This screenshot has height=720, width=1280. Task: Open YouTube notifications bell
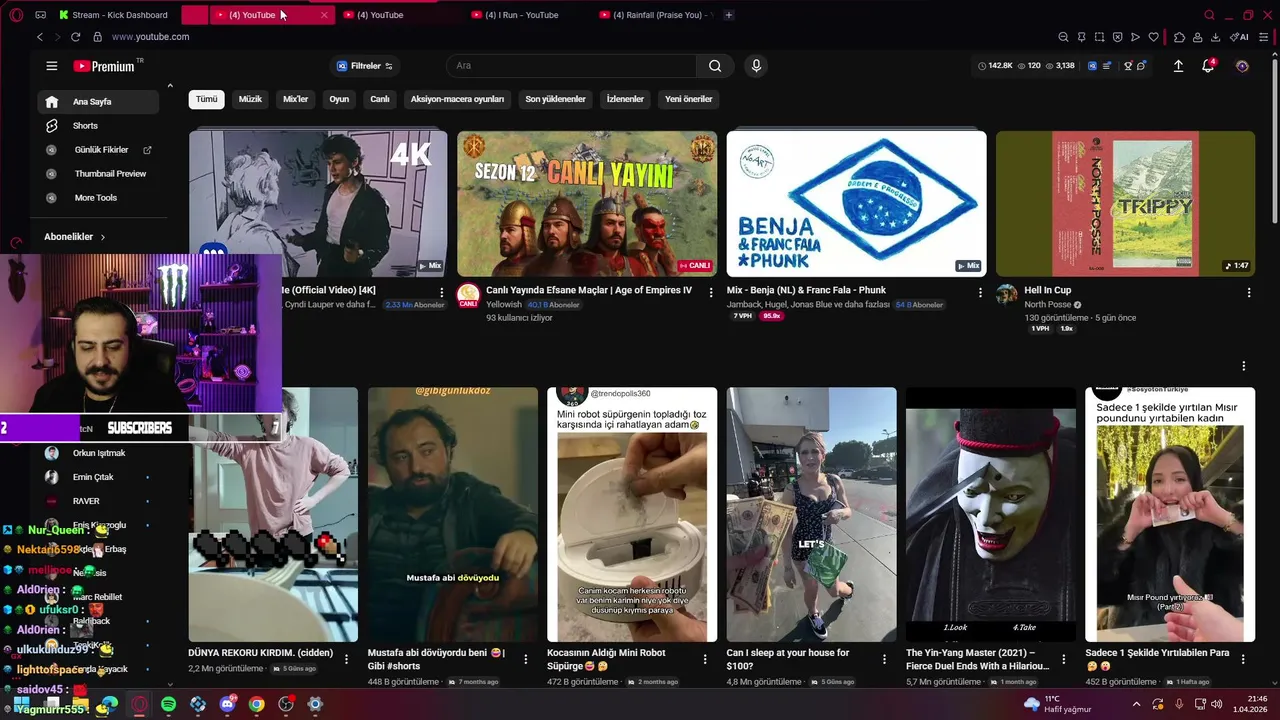coord(1208,66)
